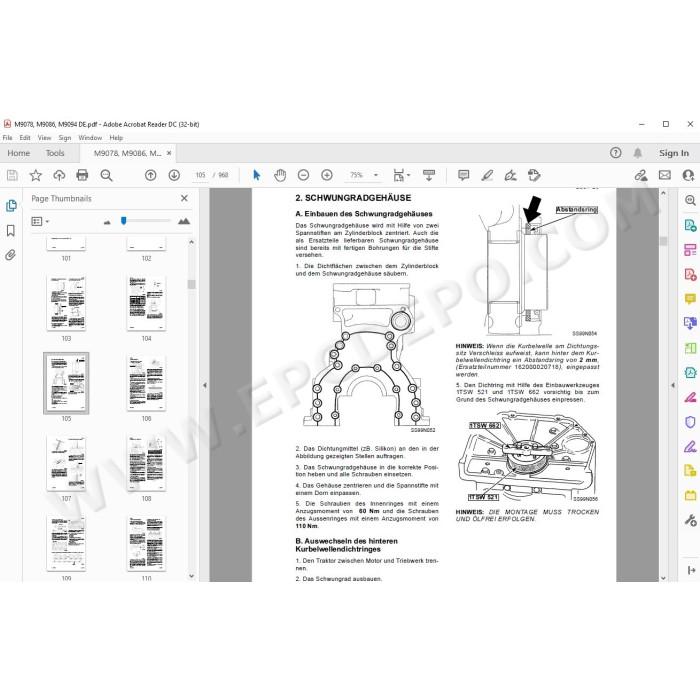This screenshot has height=700, width=700.
Task: Collapse the right tools pane arrow
Action: click(x=673, y=385)
